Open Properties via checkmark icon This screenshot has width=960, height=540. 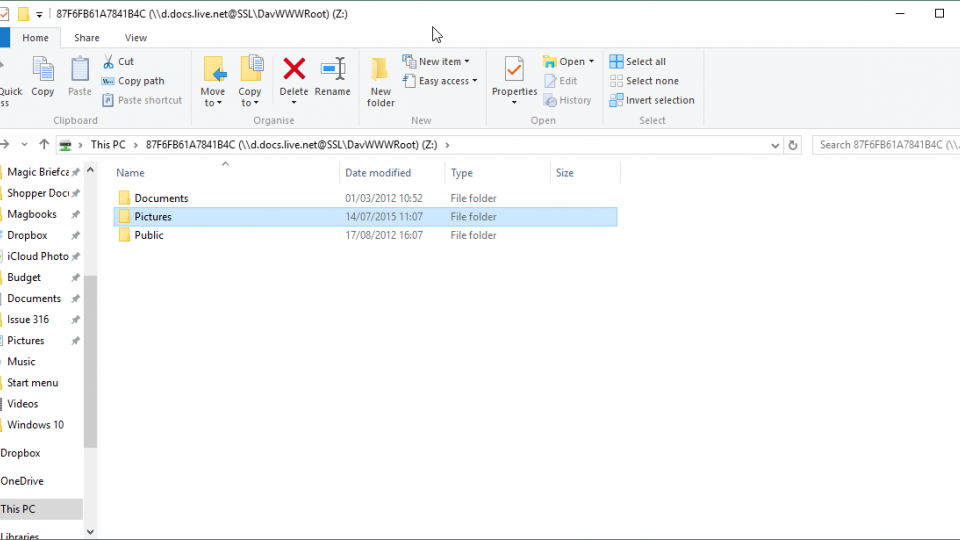(514, 70)
